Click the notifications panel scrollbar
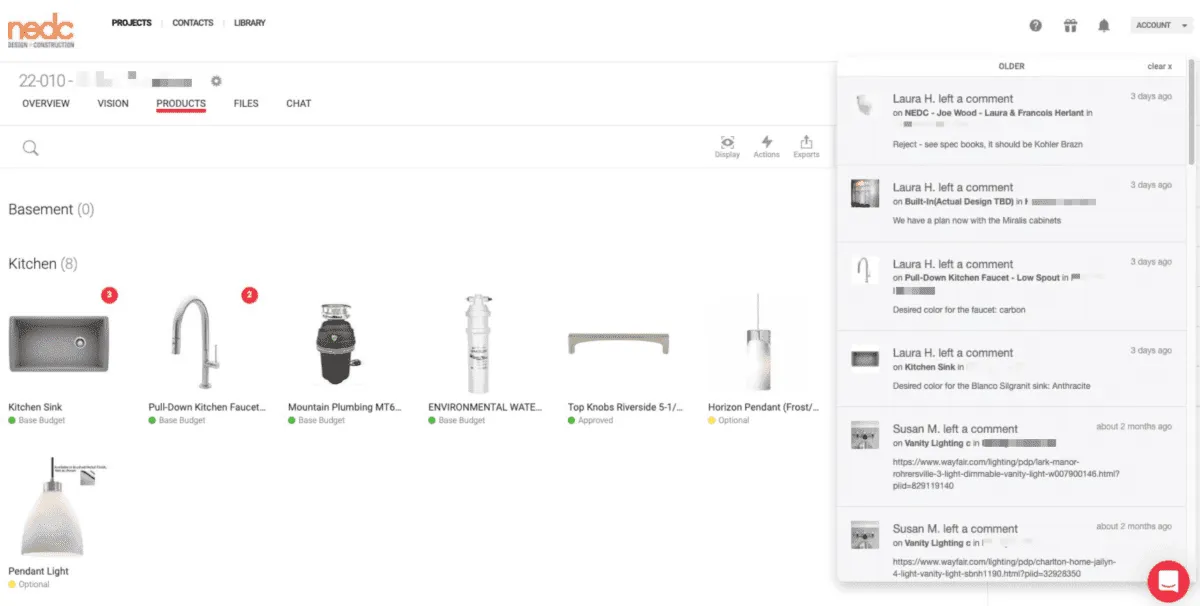1200x606 pixels. (x=1190, y=110)
